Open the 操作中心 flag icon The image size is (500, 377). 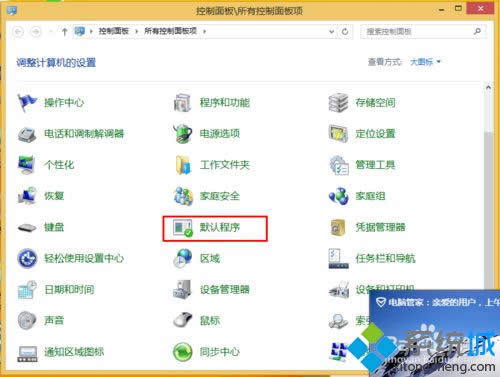[x=27, y=103]
